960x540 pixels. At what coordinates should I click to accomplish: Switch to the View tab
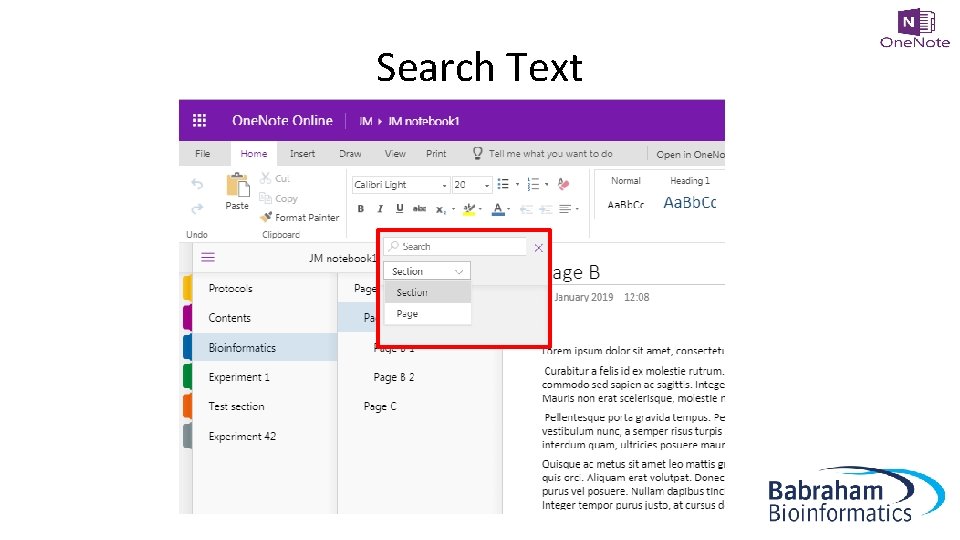[395, 154]
